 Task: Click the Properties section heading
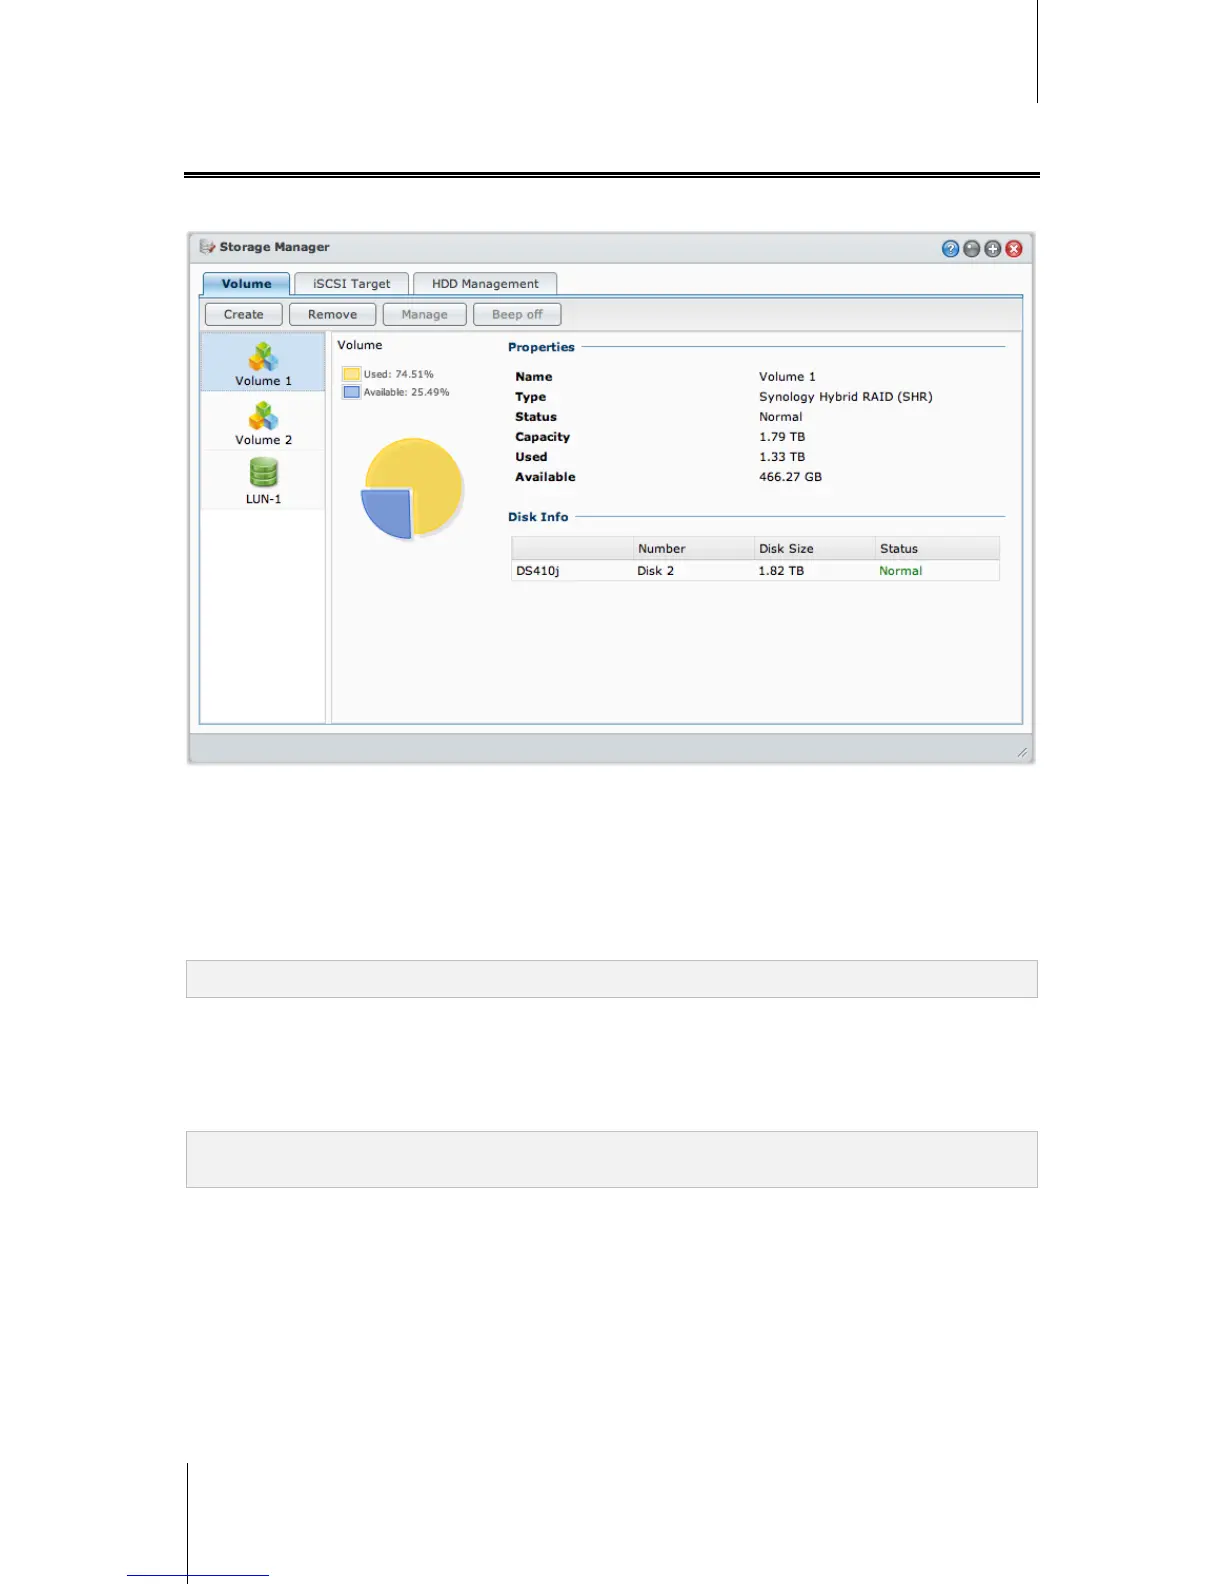coord(541,347)
